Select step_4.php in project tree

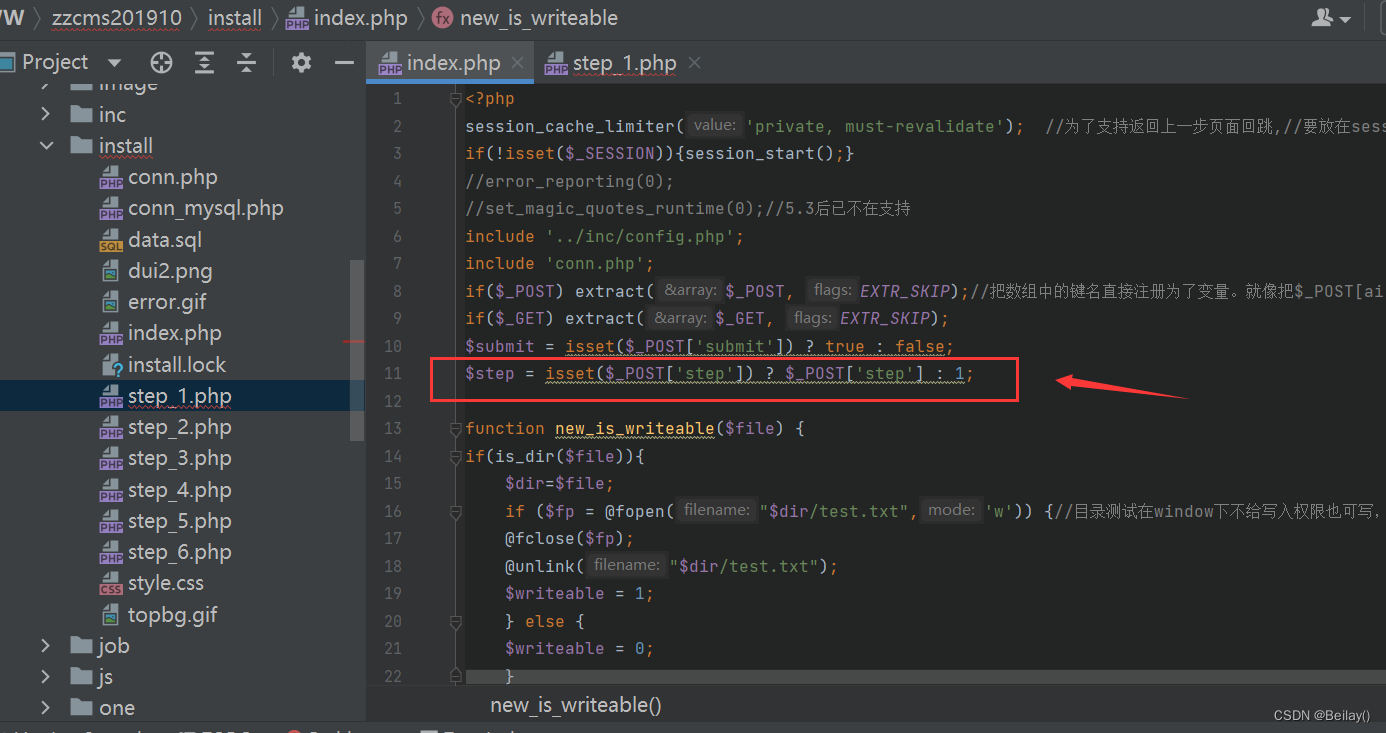coord(179,490)
